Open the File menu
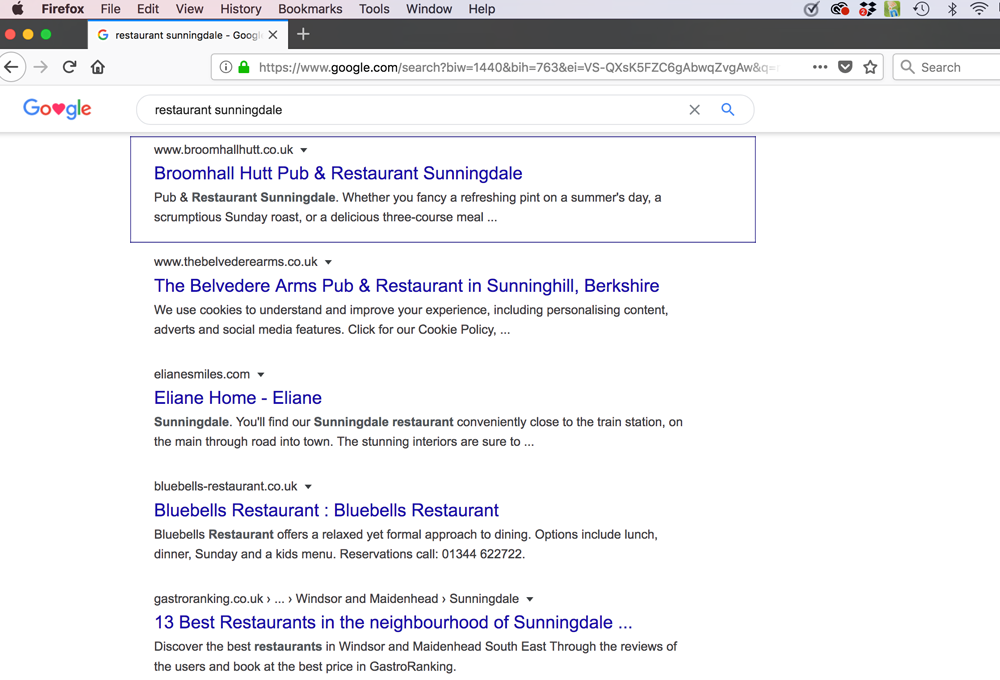 pyautogui.click(x=110, y=9)
